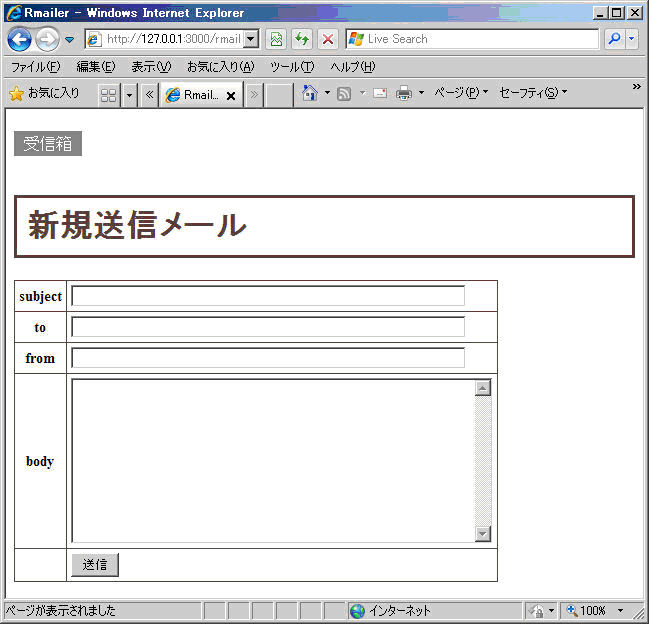Click inside the body text area
This screenshot has width=649, height=624.
click(x=273, y=461)
